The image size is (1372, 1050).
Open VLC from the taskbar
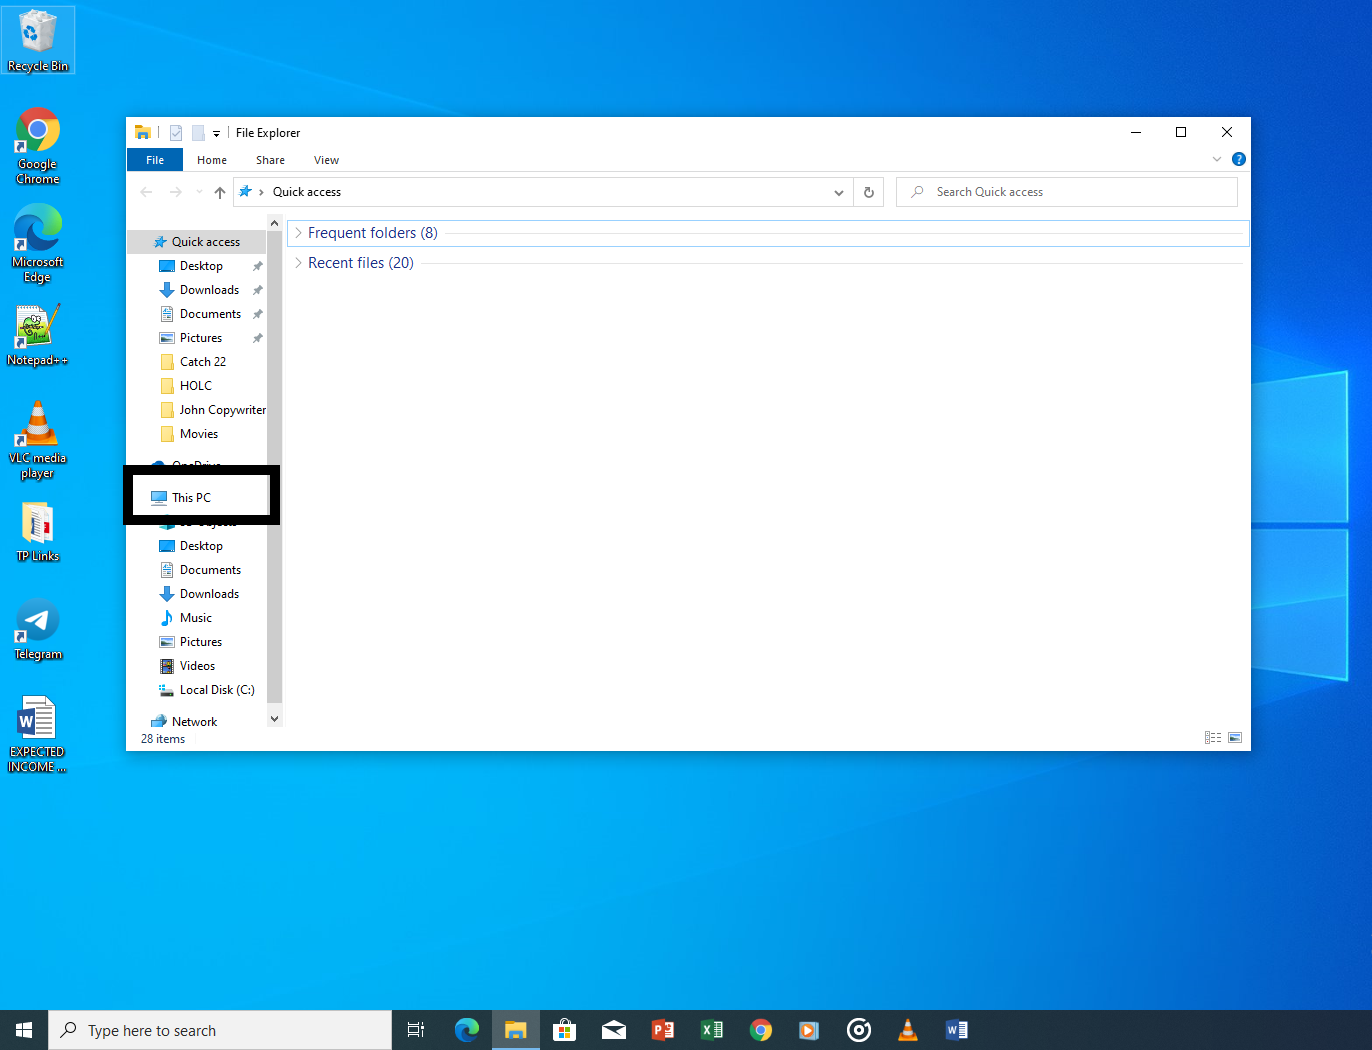click(x=908, y=1030)
